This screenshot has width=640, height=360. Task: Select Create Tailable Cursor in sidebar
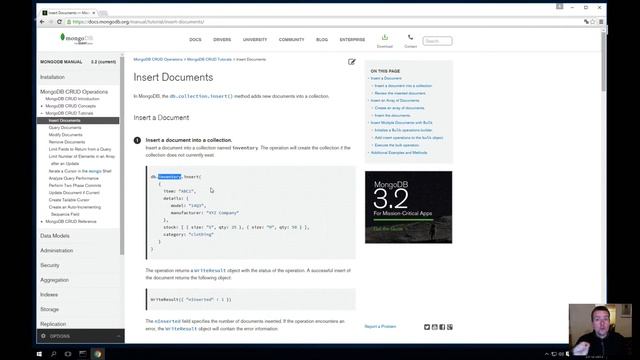[x=69, y=200]
